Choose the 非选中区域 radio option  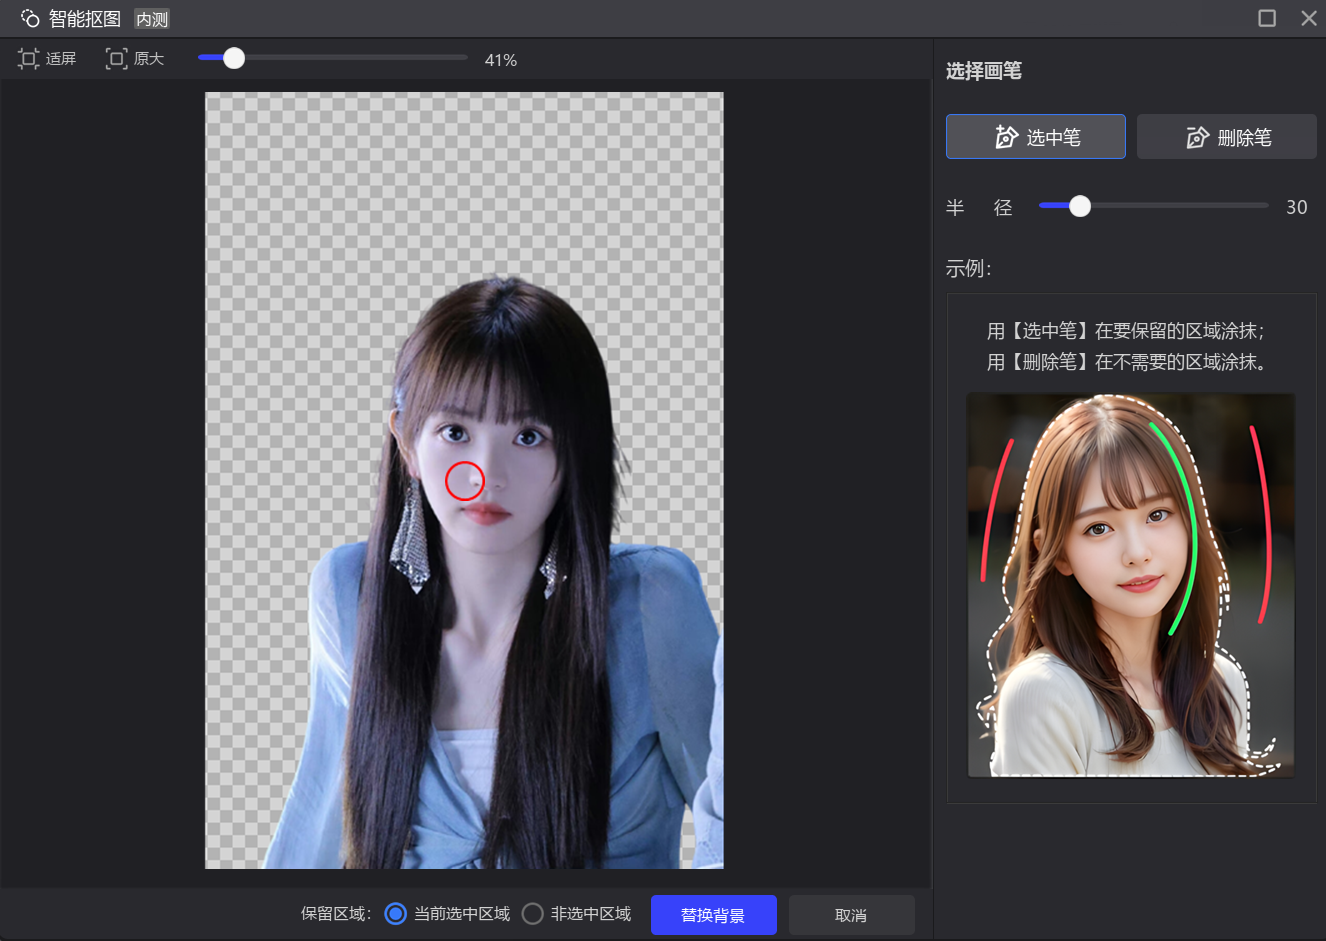coord(533,914)
